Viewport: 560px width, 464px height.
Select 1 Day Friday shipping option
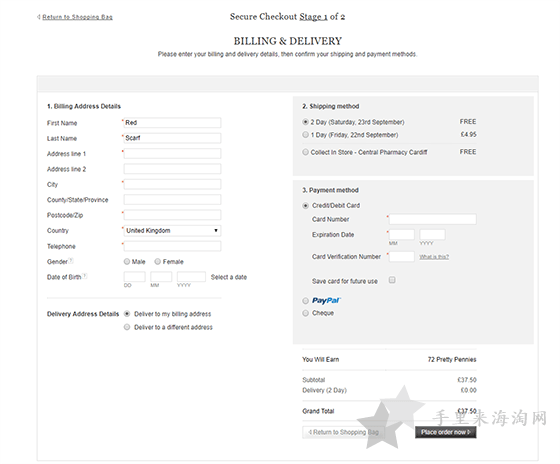tap(305, 135)
